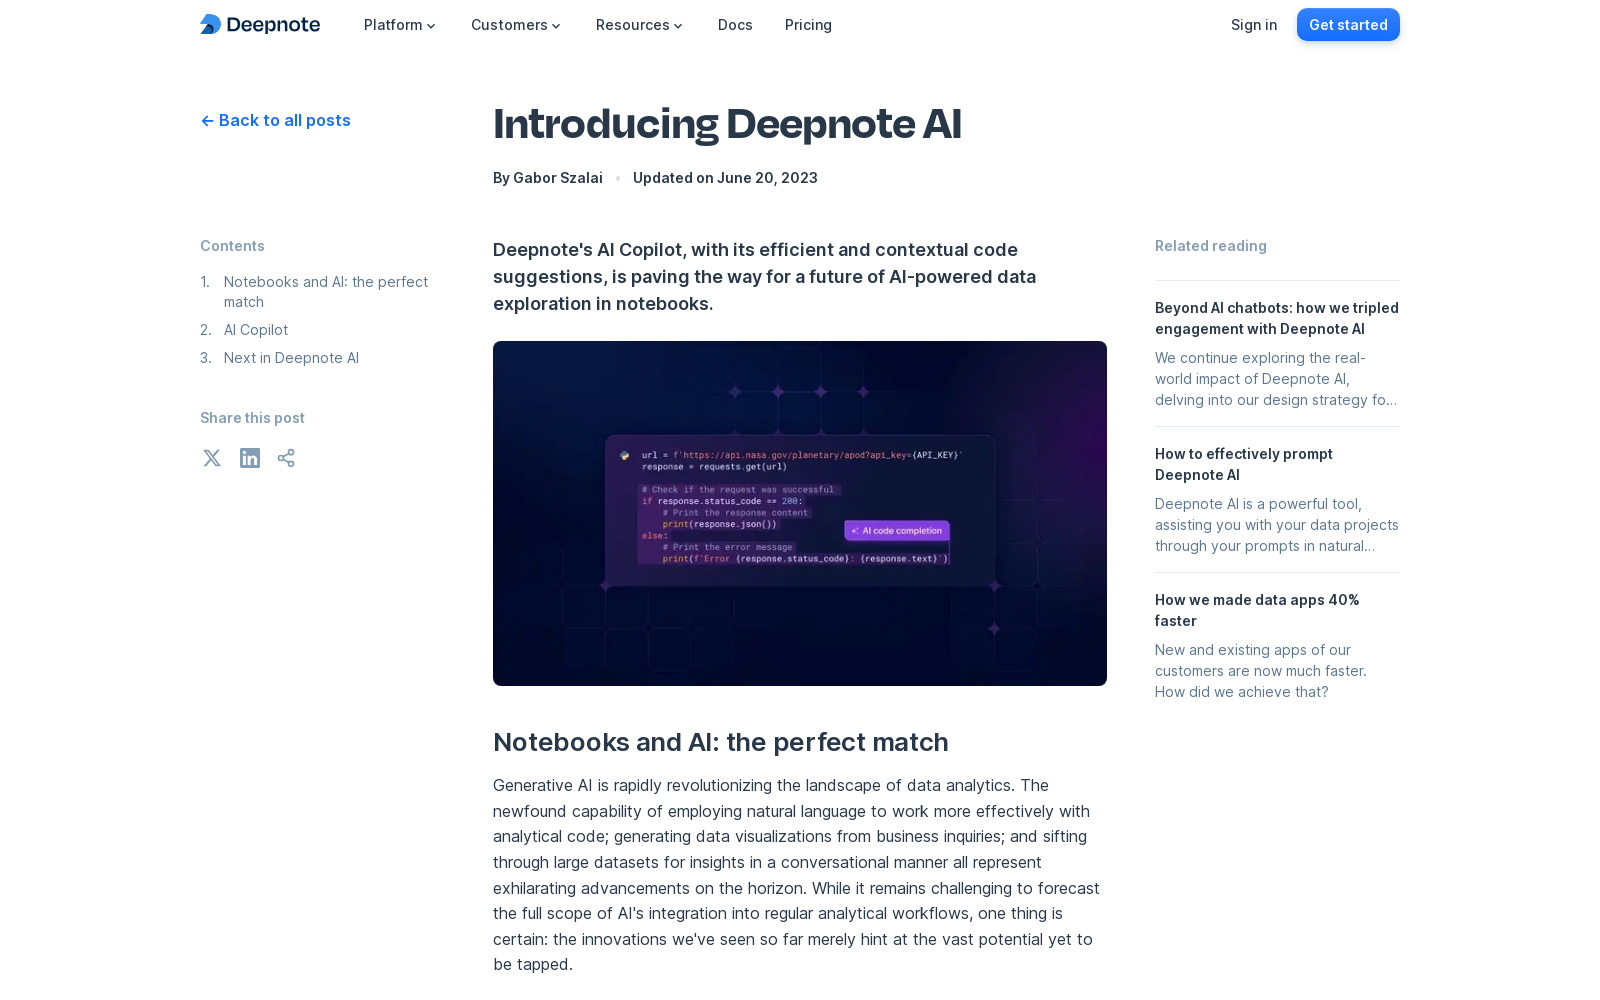Click the Contents heading
The image size is (1600, 1000).
point(232,246)
